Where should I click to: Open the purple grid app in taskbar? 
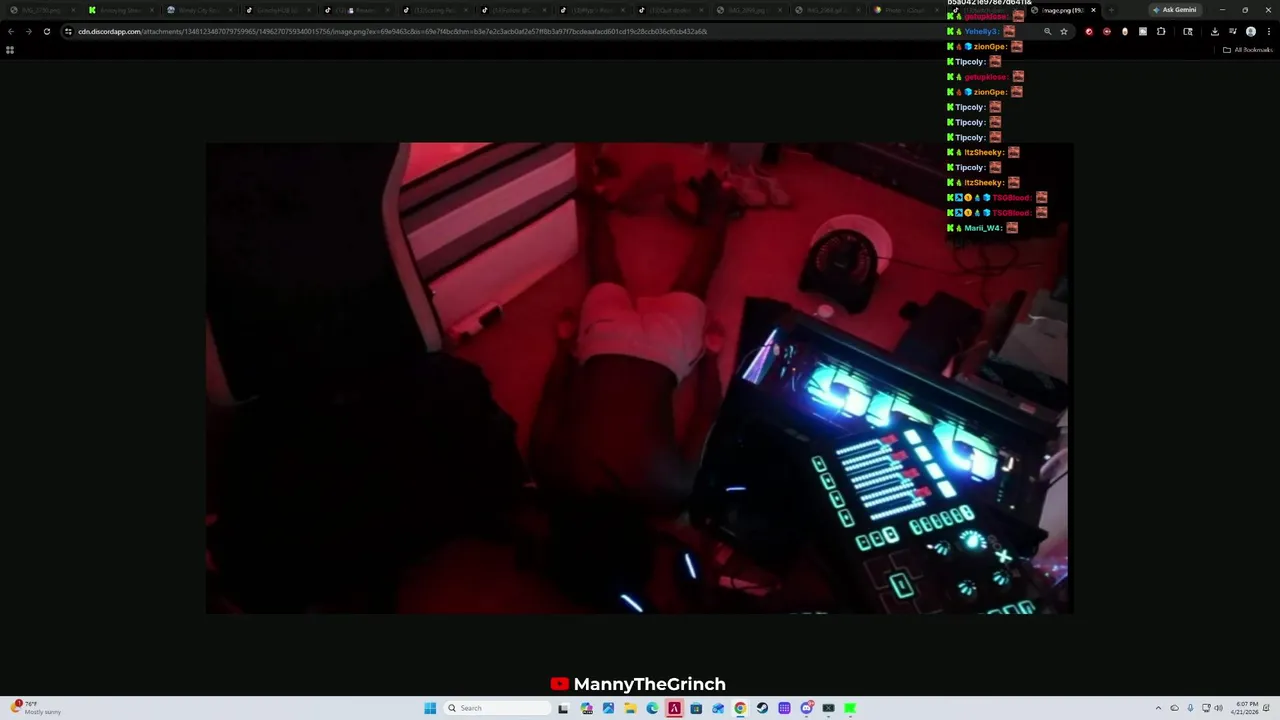784,708
